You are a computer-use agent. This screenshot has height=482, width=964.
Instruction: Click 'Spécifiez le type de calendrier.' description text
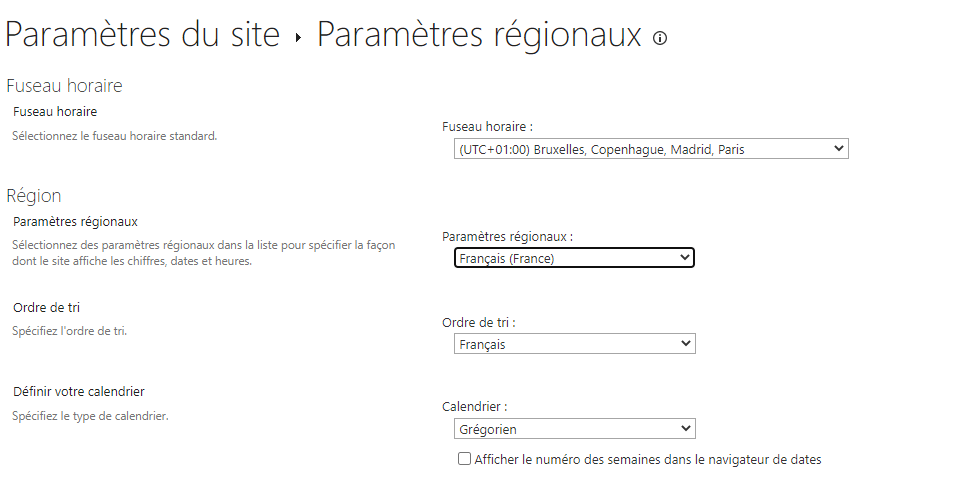90,416
